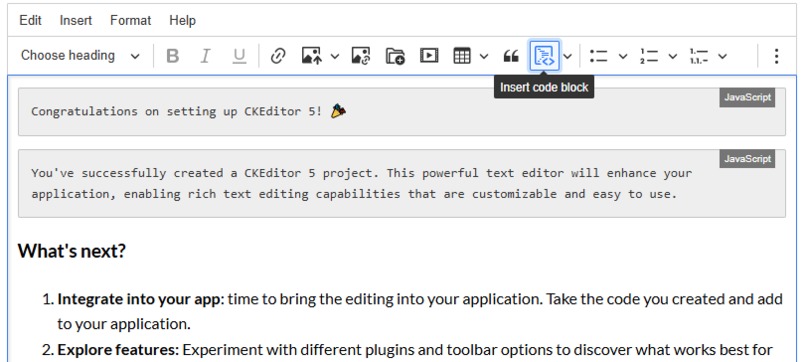This screenshot has width=806, height=362.
Task: Insert a link
Action: [278, 56]
